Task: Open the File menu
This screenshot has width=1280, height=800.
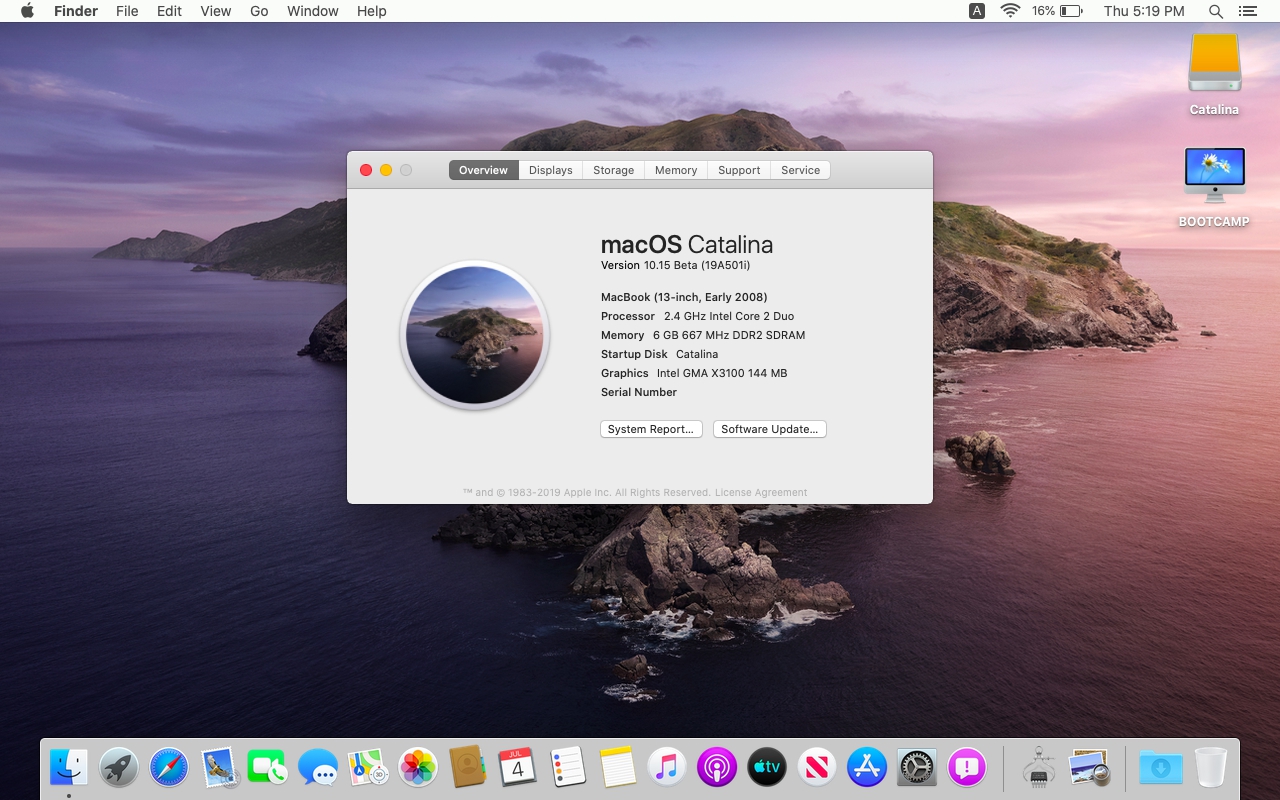Action: click(x=127, y=11)
